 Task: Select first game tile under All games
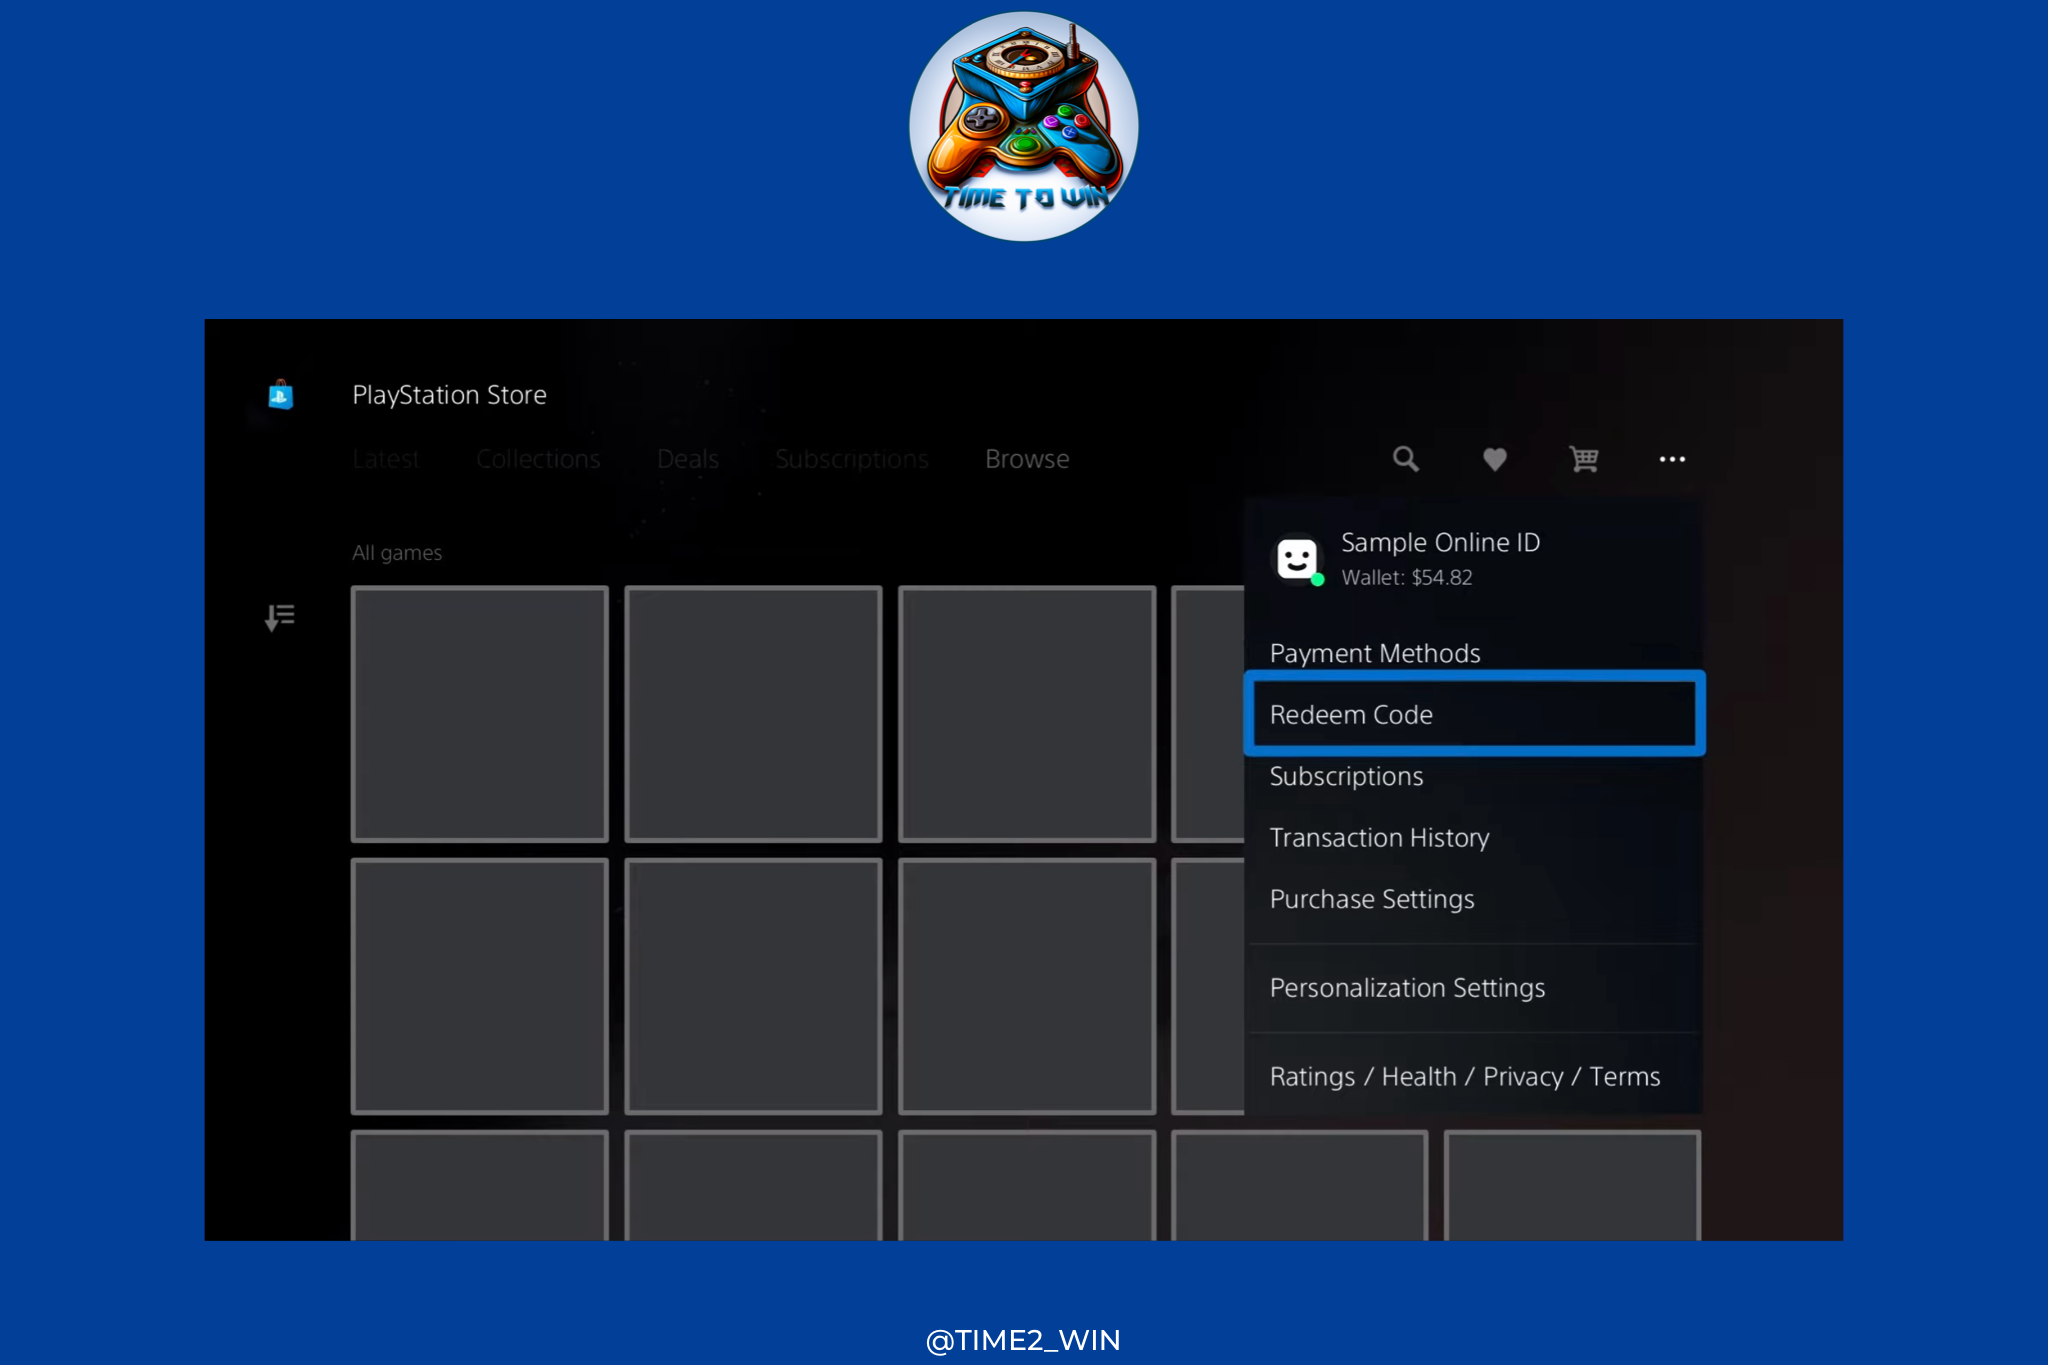pos(480,714)
